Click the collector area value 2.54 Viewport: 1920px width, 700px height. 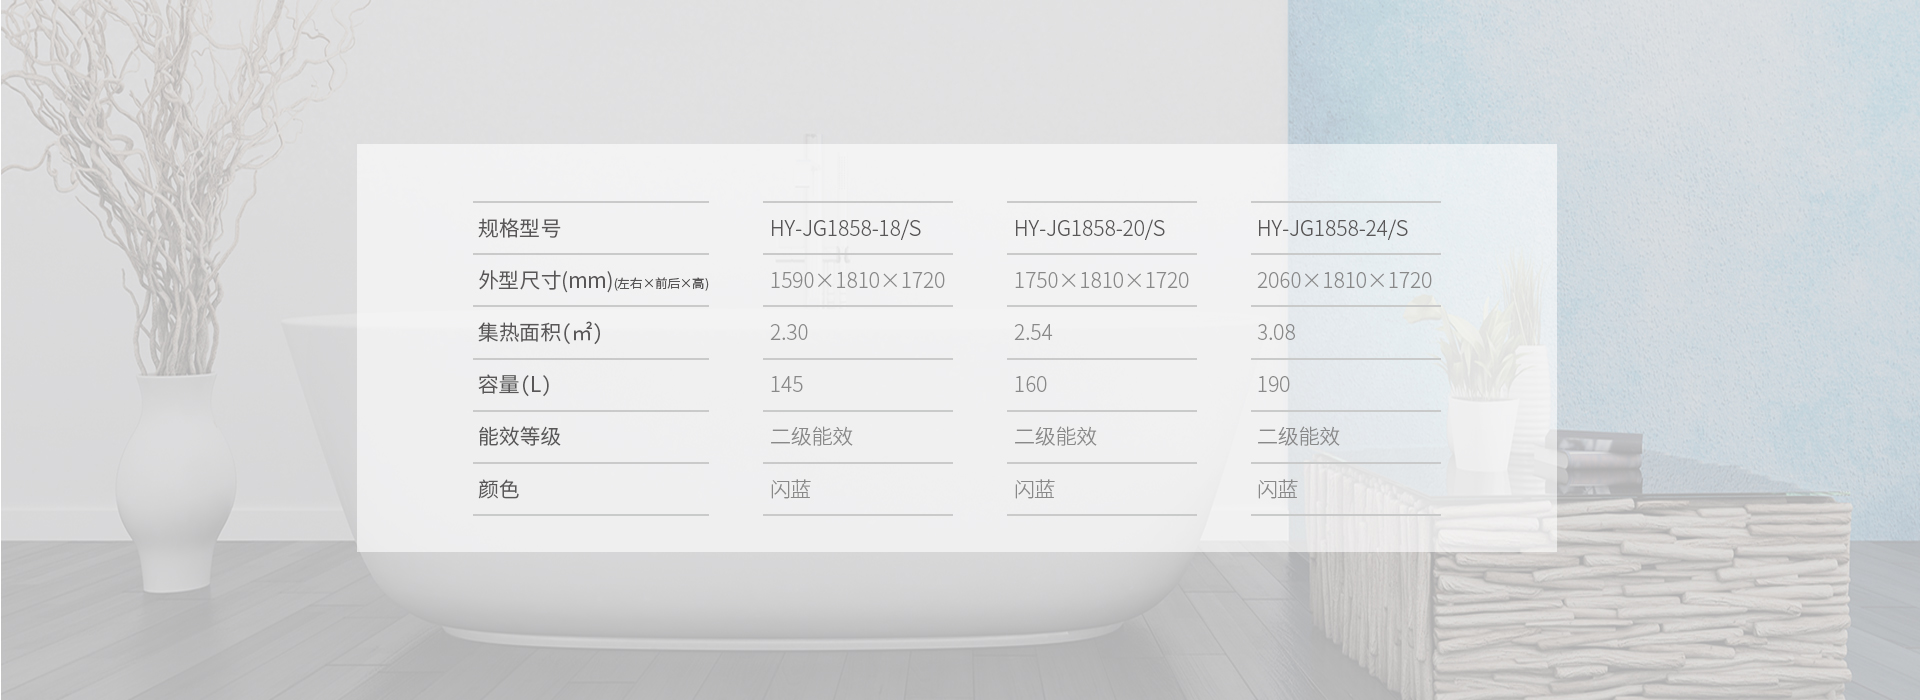(x=1033, y=332)
